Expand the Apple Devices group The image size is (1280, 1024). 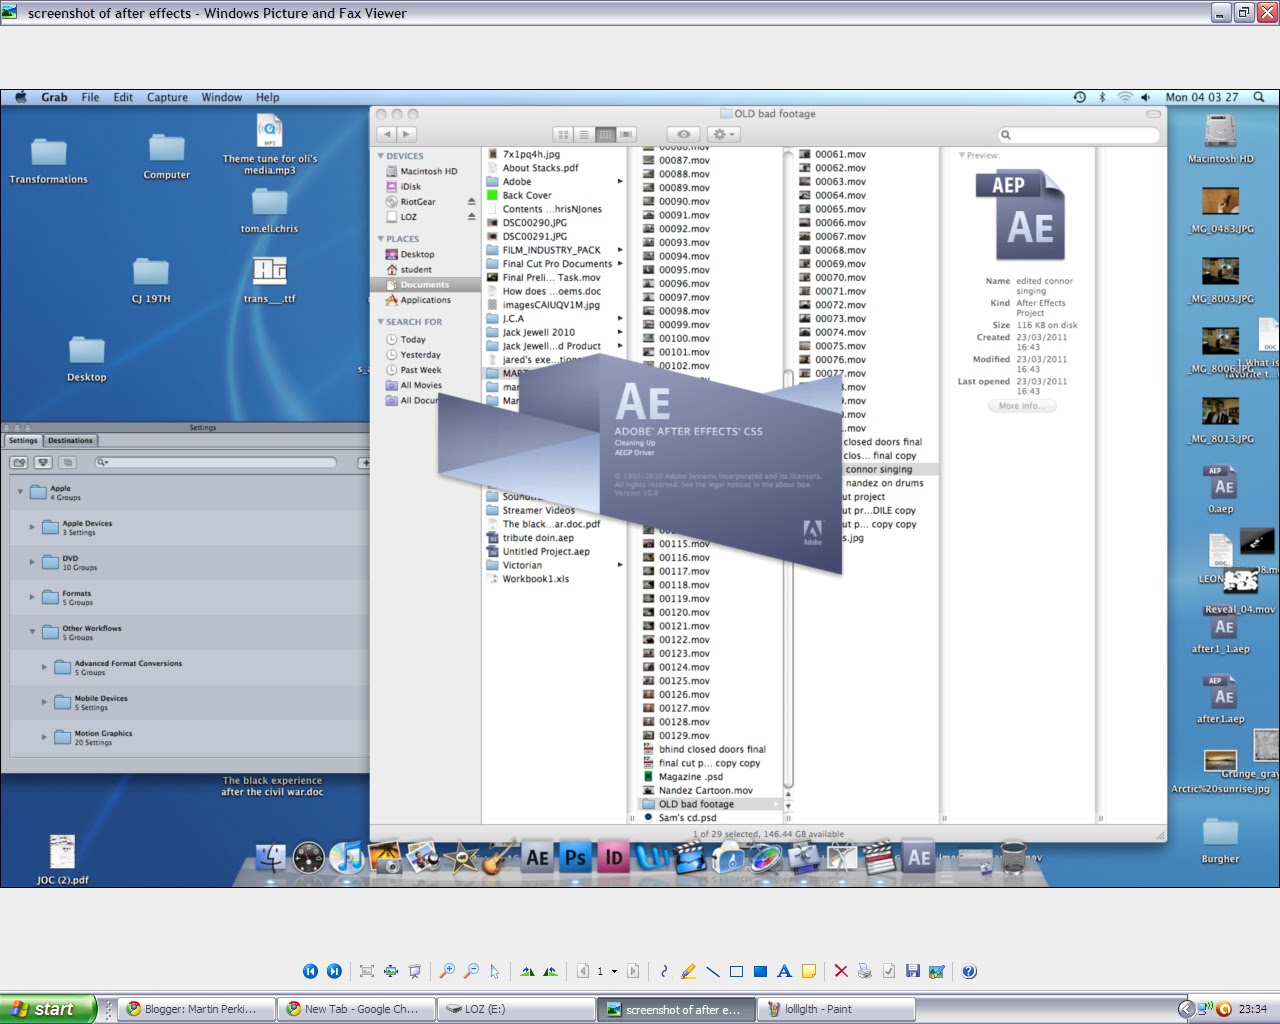[32, 527]
